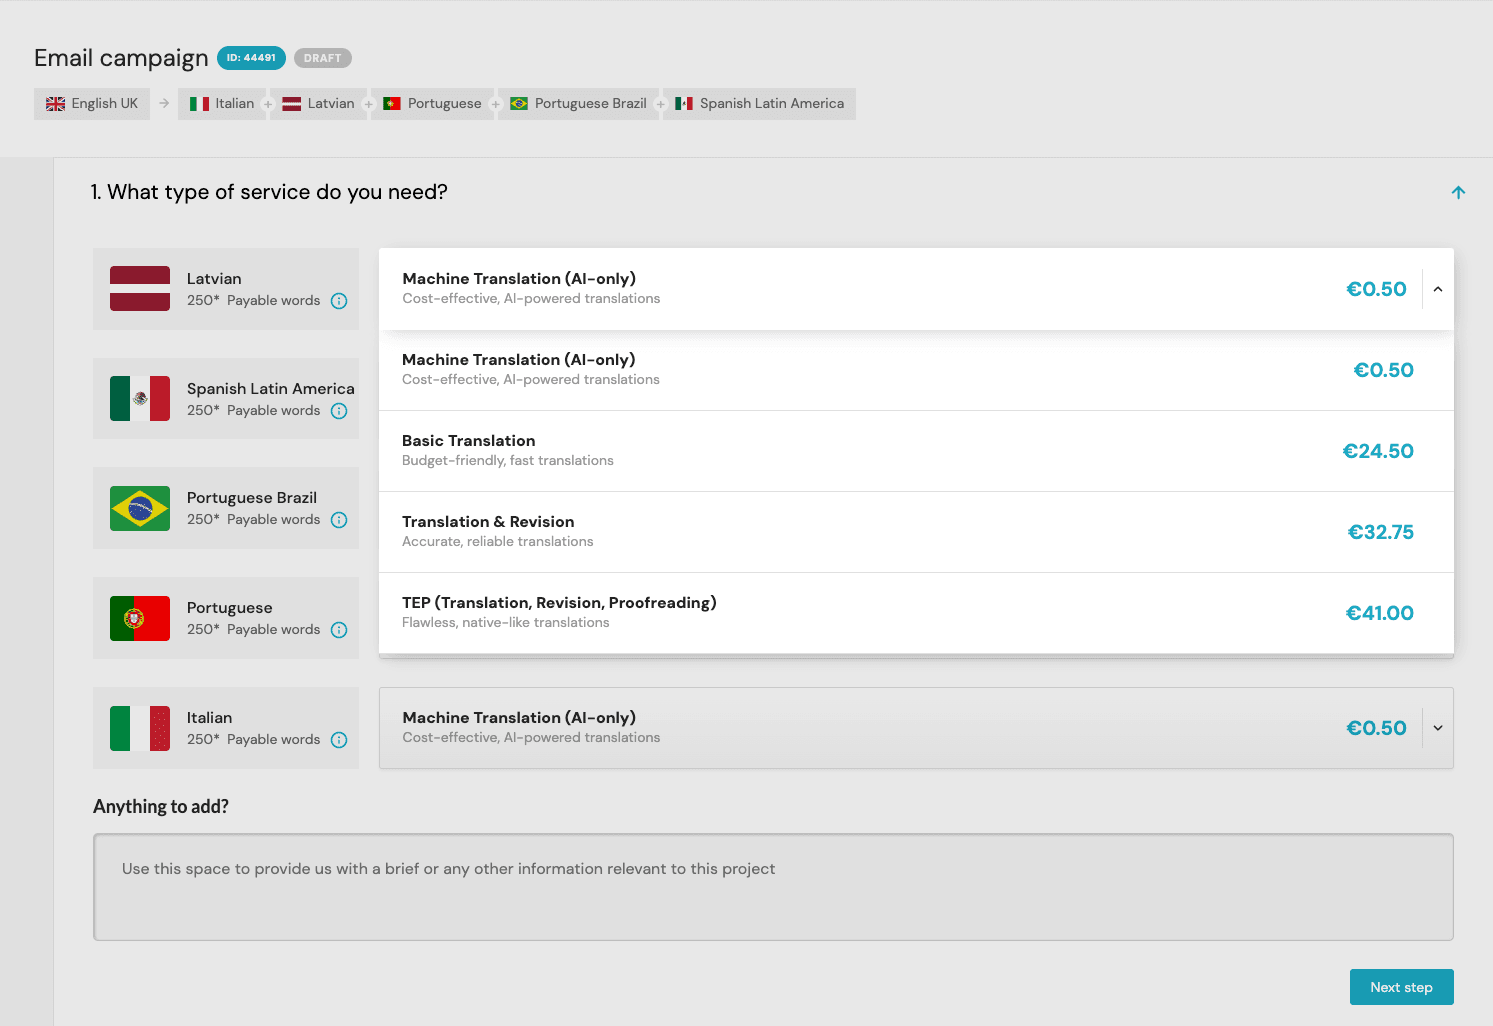Click the info icon beside Portuguese Brazil words

point(339,520)
